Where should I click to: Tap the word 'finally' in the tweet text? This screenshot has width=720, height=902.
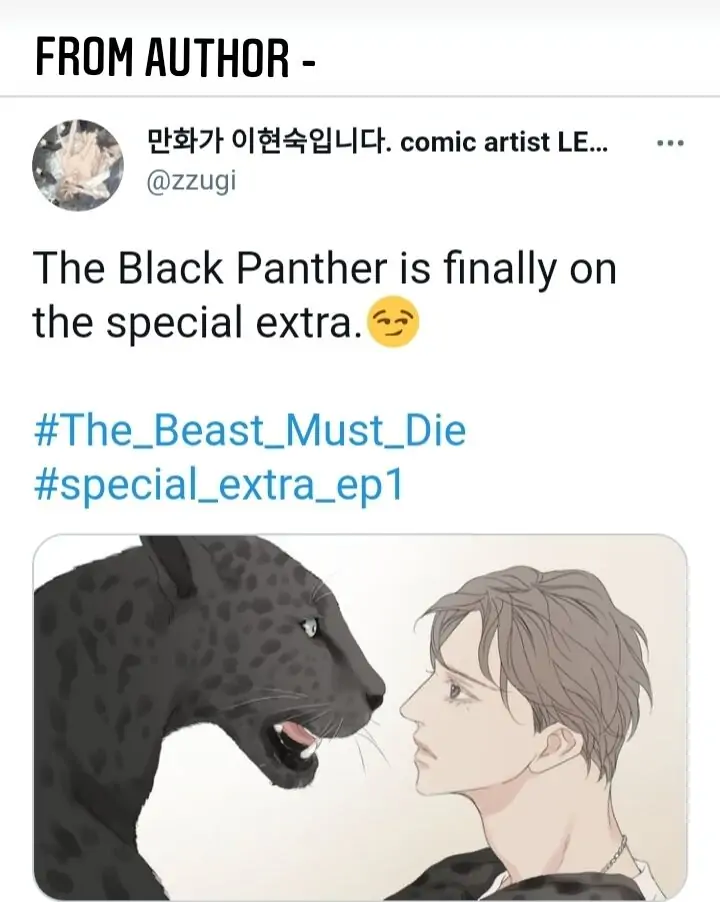click(500, 270)
